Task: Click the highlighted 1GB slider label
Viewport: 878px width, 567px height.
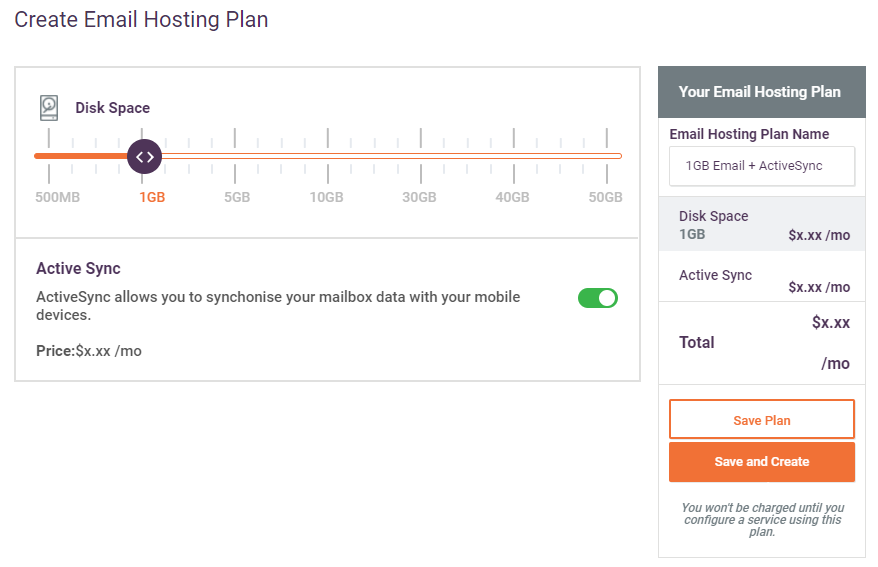Action: point(152,197)
